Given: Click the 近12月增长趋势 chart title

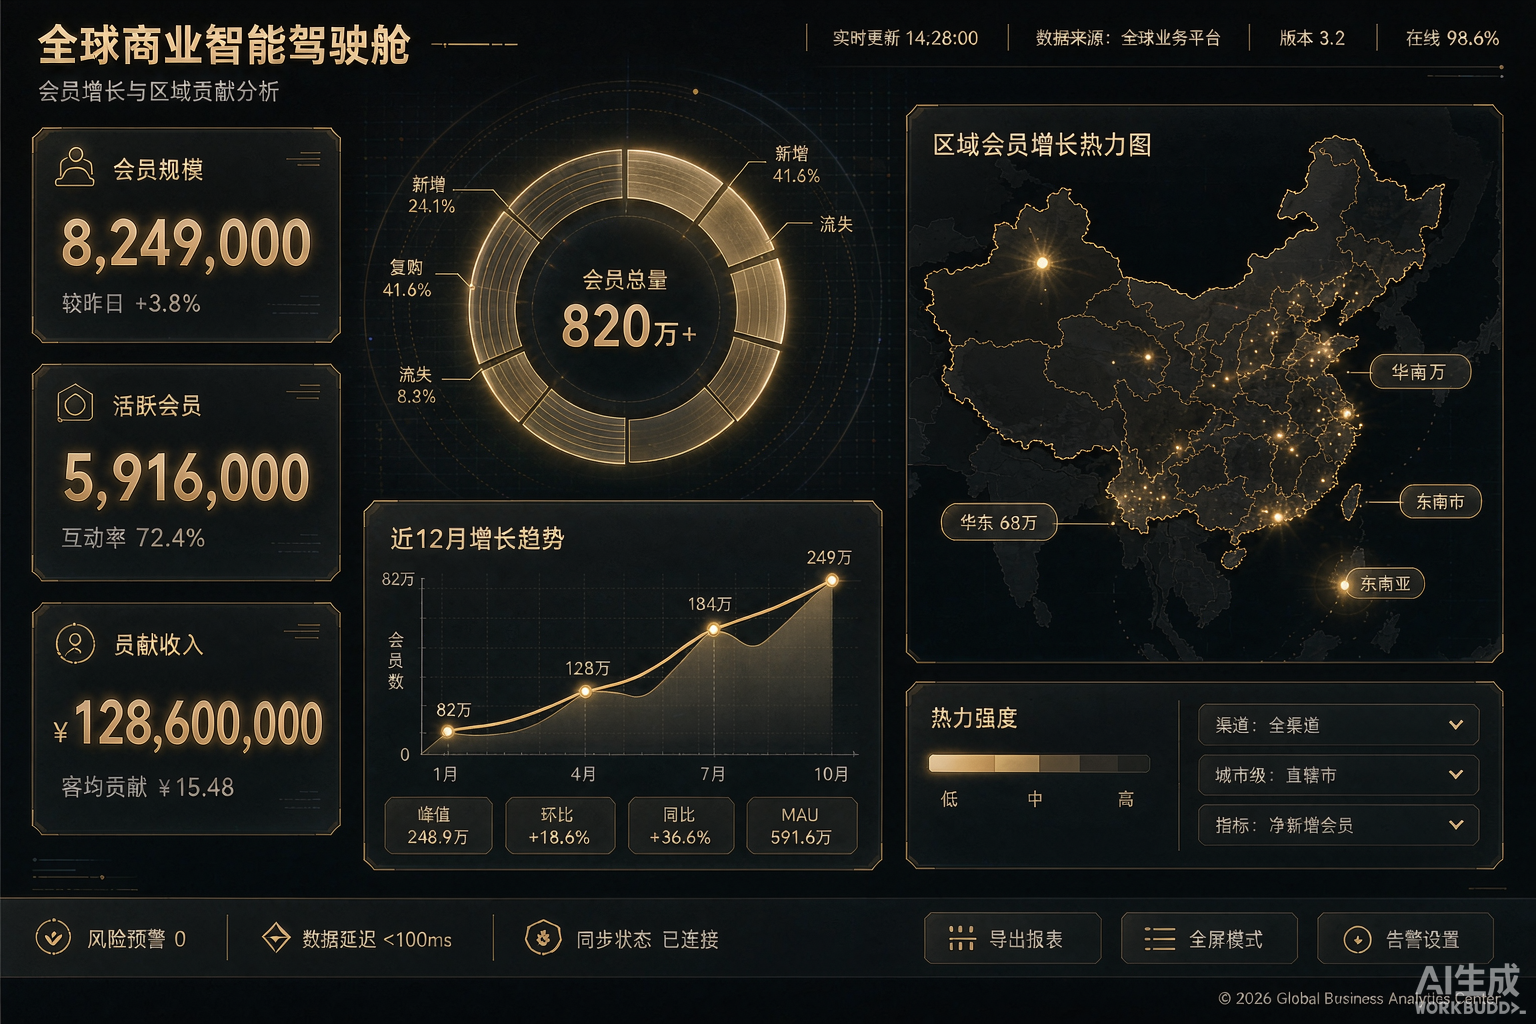Looking at the screenshot, I should 477,539.
